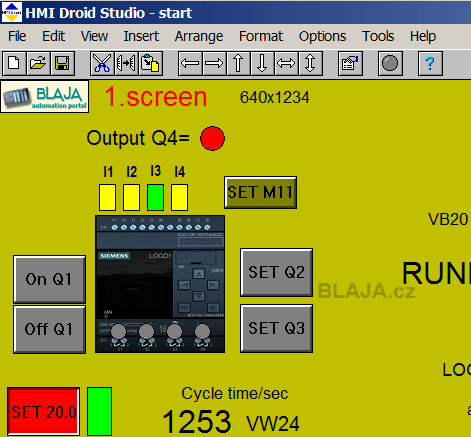
Task: Open the properties toolbar icon
Action: [x=350, y=63]
